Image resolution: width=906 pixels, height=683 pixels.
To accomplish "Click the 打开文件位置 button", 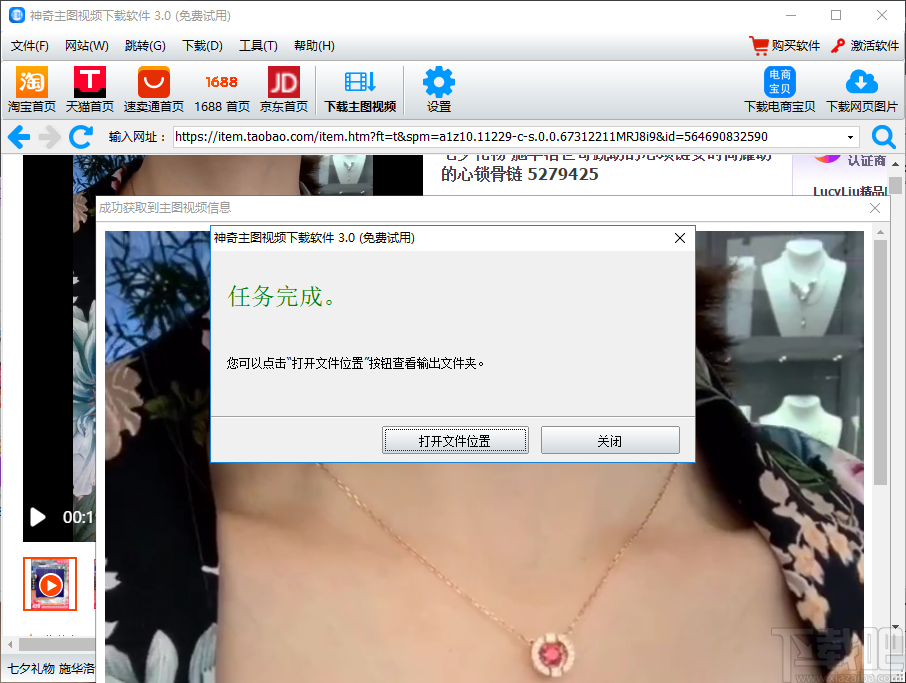I will coord(455,440).
